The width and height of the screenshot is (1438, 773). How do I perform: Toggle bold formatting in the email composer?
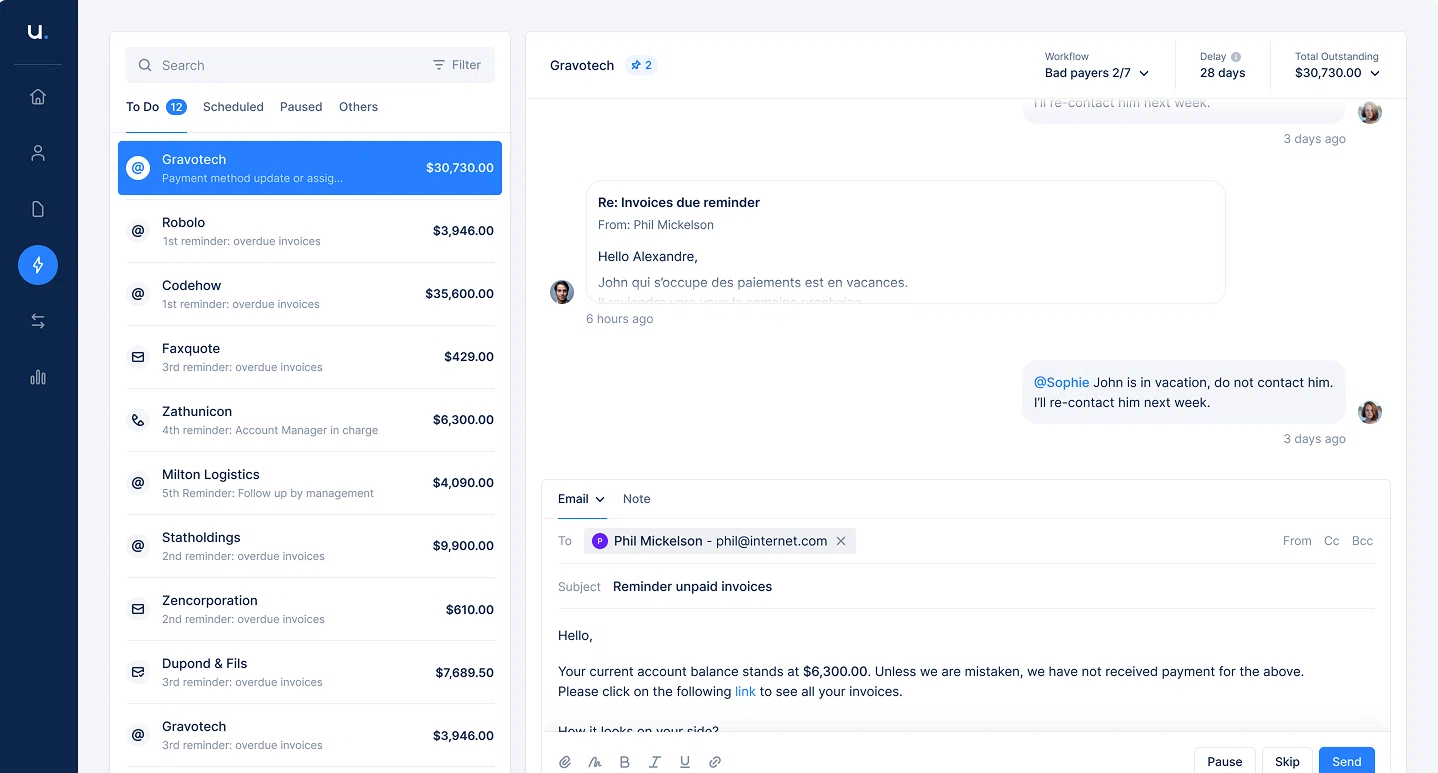pos(625,761)
